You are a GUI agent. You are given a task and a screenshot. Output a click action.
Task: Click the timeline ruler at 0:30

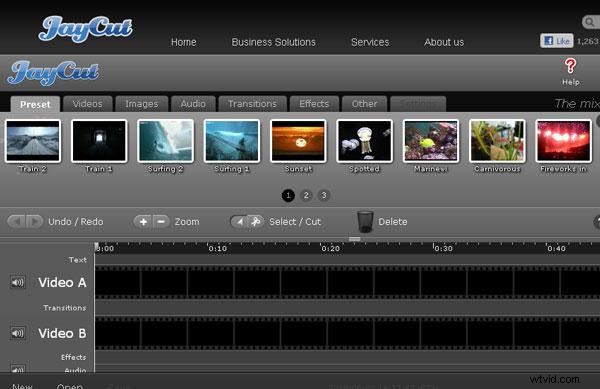pos(443,248)
